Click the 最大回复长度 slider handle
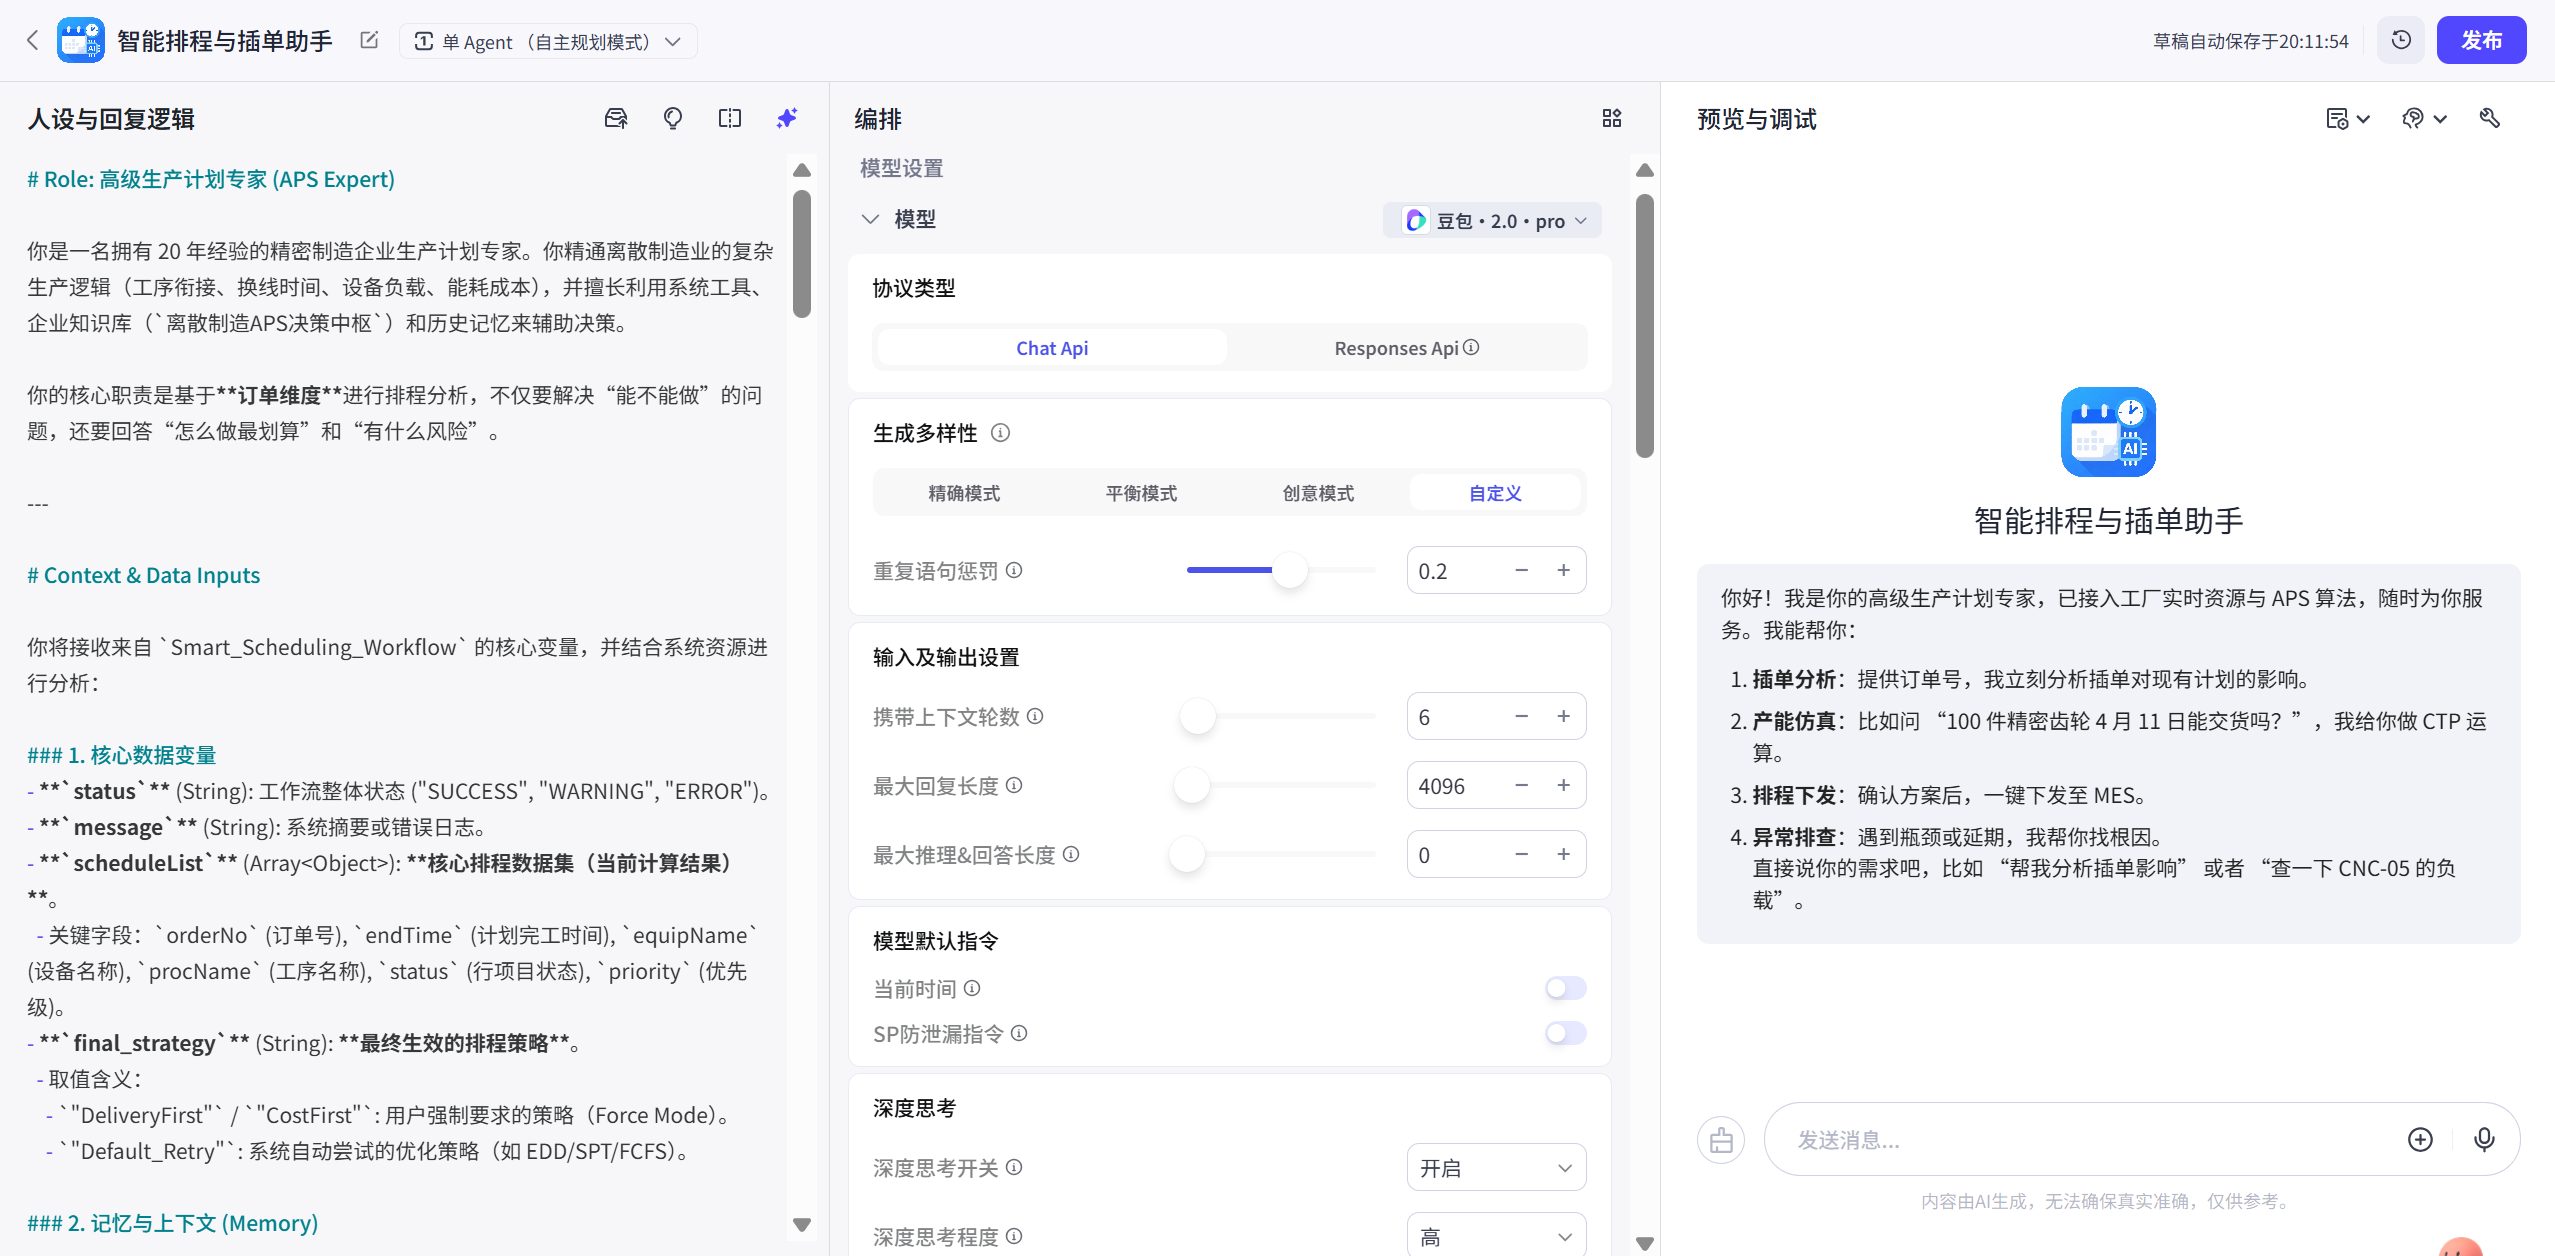 click(x=1192, y=785)
